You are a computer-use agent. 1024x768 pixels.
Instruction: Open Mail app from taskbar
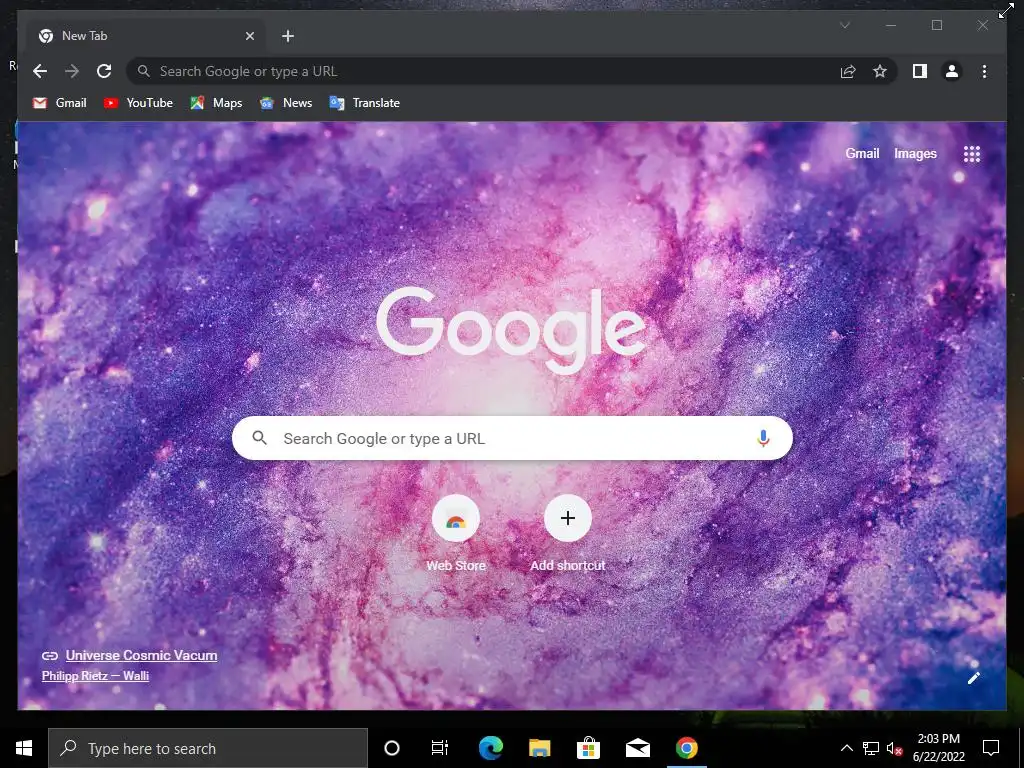[x=637, y=748]
